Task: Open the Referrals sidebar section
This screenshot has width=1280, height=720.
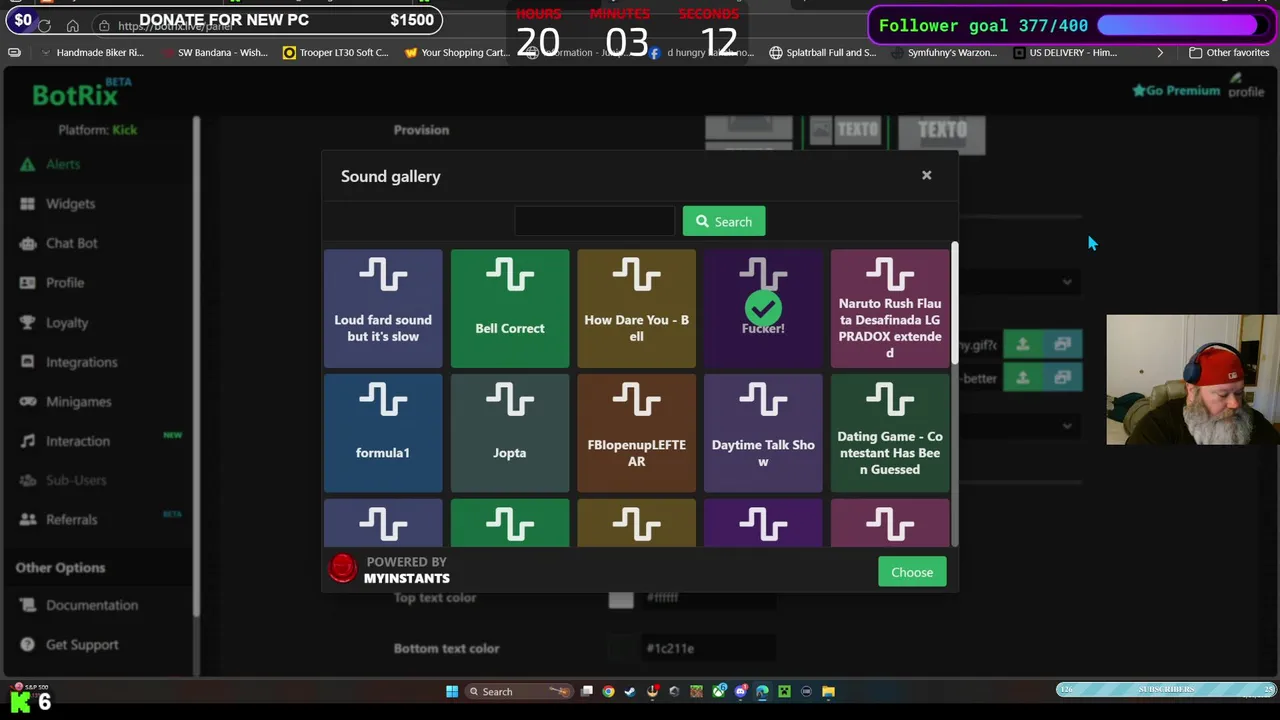Action: point(71,520)
